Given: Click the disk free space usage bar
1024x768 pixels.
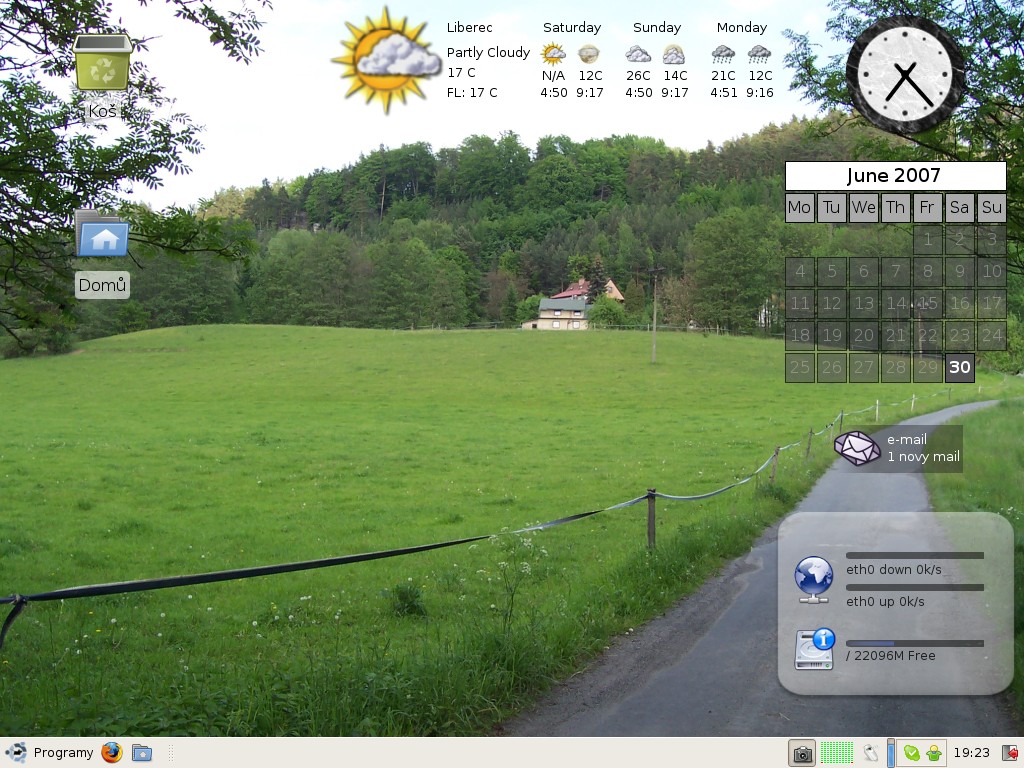Looking at the screenshot, I should pos(914,643).
